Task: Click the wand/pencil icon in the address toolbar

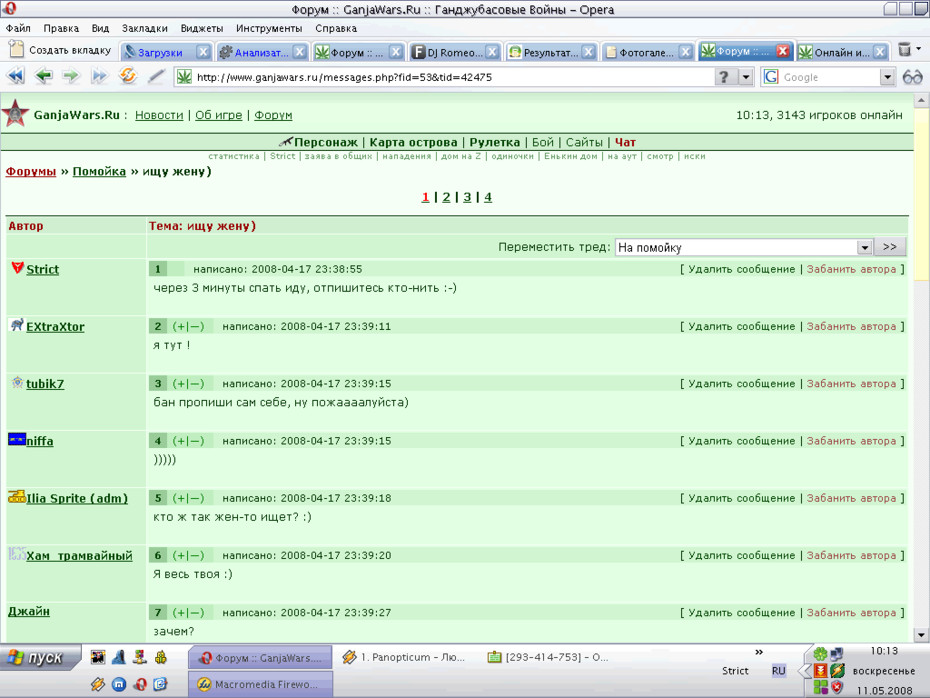Action: (x=156, y=77)
